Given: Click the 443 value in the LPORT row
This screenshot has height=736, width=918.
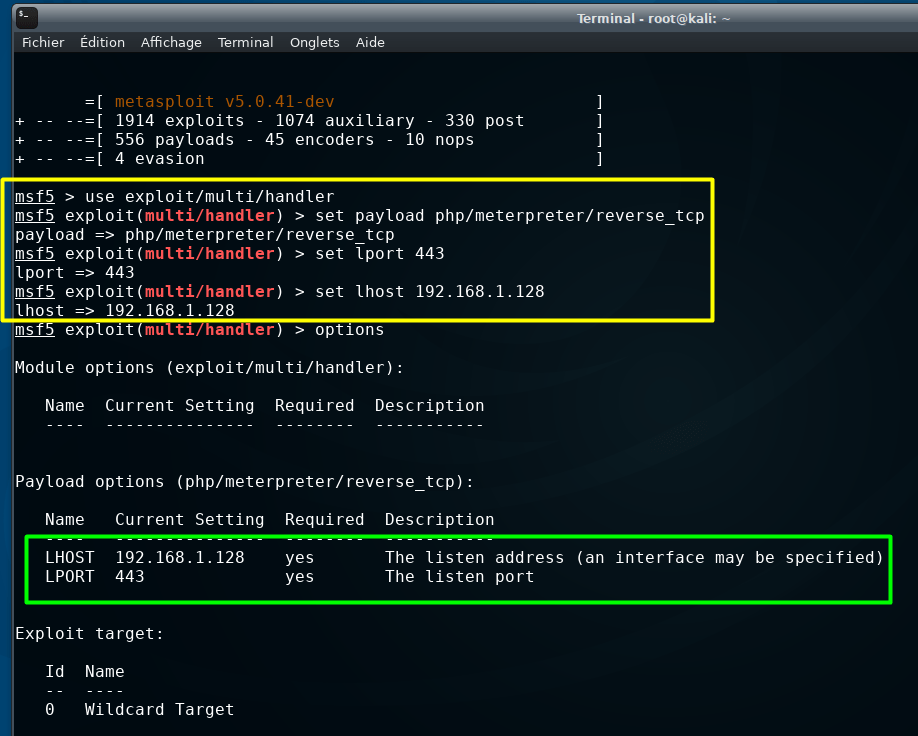Looking at the screenshot, I should [x=130, y=577].
